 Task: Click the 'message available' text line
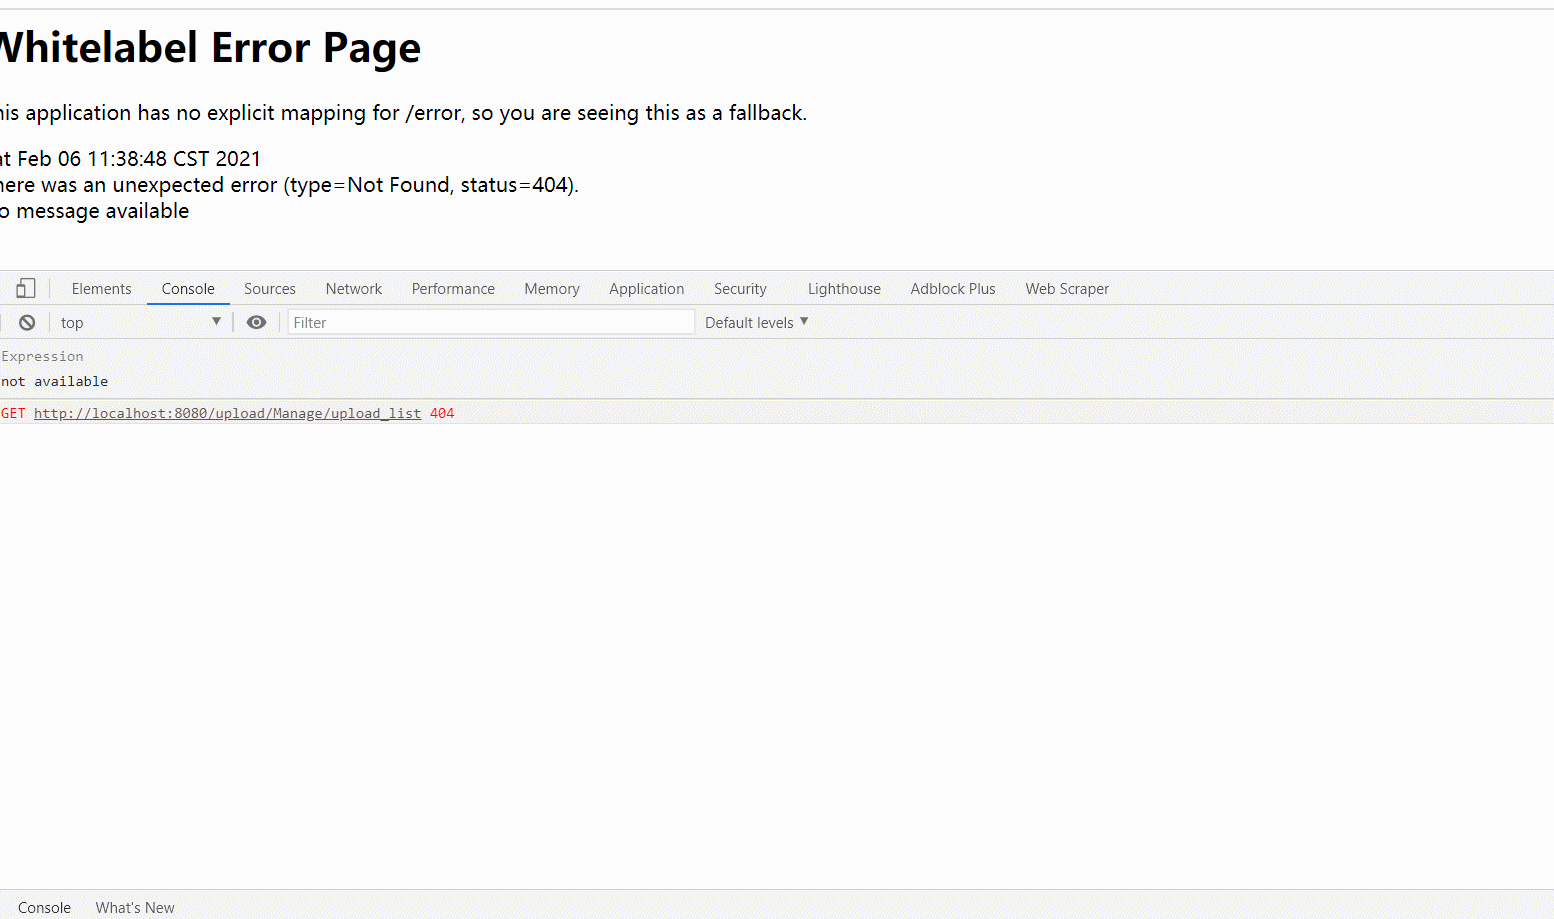click(x=102, y=211)
